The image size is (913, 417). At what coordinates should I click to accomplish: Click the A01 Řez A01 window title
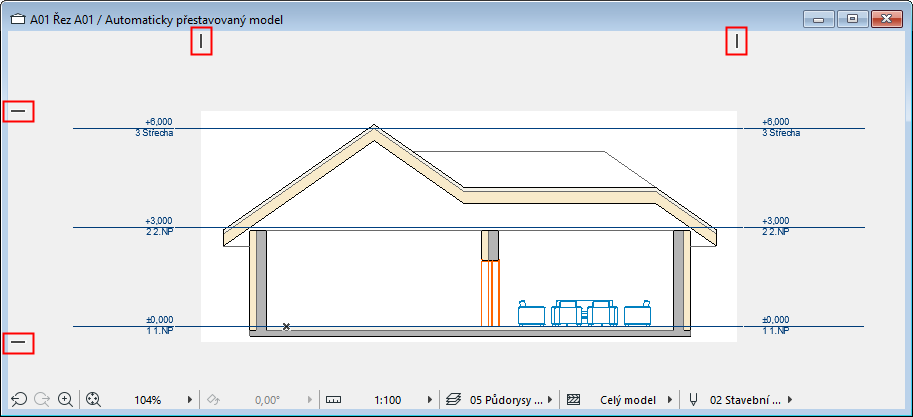(x=156, y=20)
